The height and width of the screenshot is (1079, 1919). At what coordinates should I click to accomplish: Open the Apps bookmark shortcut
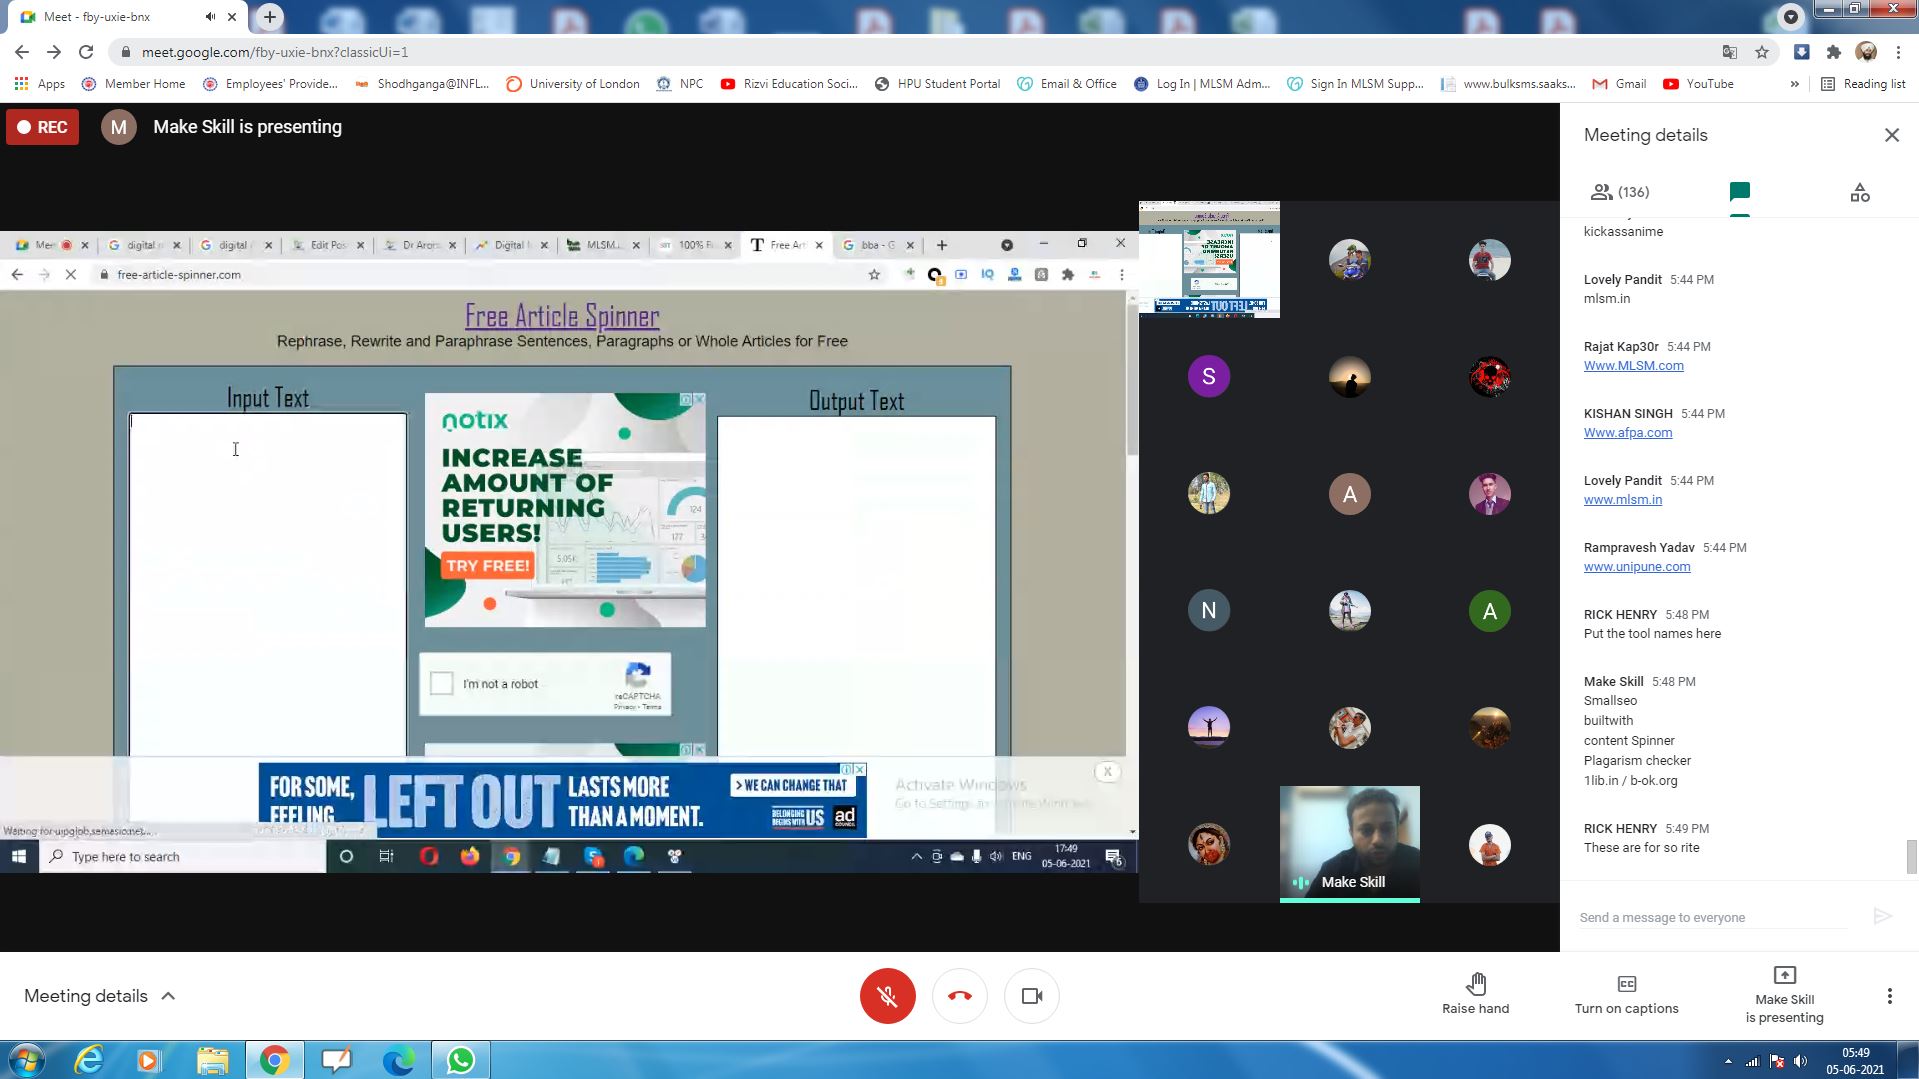(x=40, y=84)
